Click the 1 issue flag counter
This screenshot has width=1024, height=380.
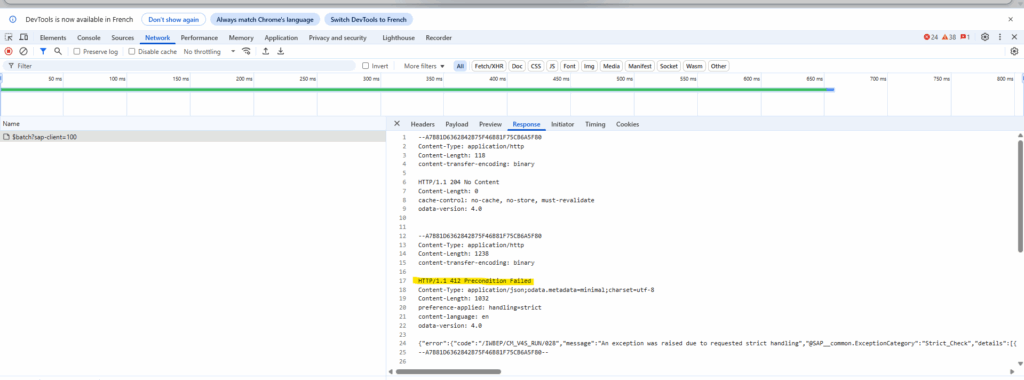pos(965,37)
